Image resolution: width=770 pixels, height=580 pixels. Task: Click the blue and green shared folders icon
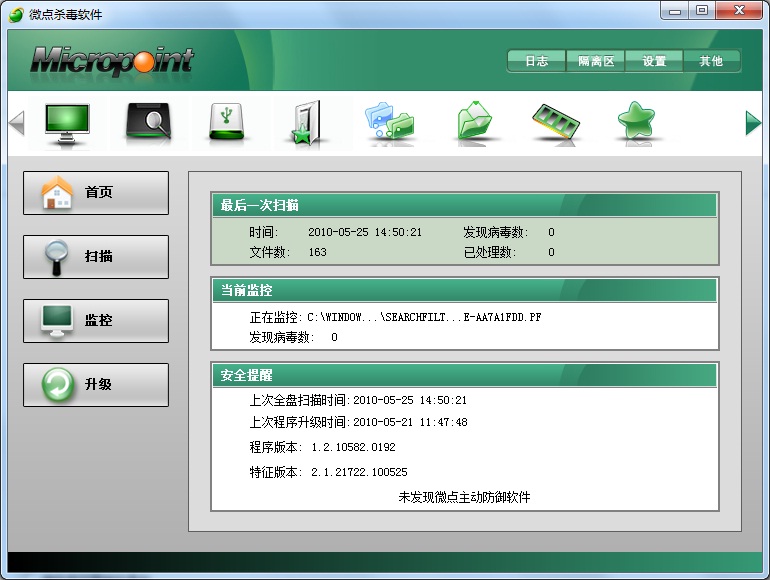pos(389,121)
